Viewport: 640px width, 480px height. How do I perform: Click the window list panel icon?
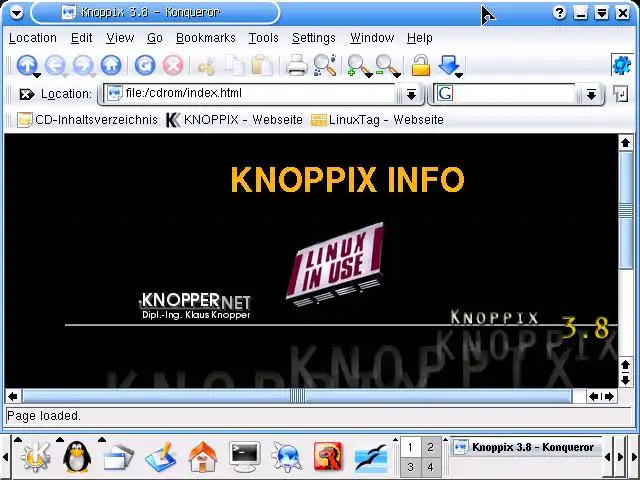click(118, 458)
